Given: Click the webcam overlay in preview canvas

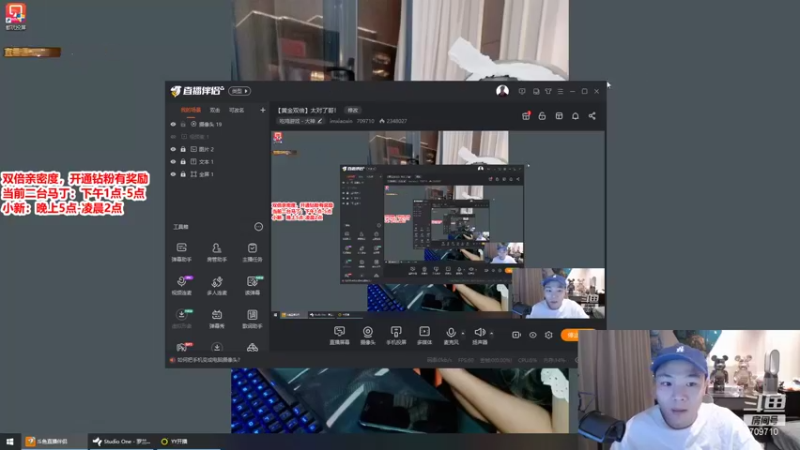Looking at the screenshot, I should pos(558,293).
